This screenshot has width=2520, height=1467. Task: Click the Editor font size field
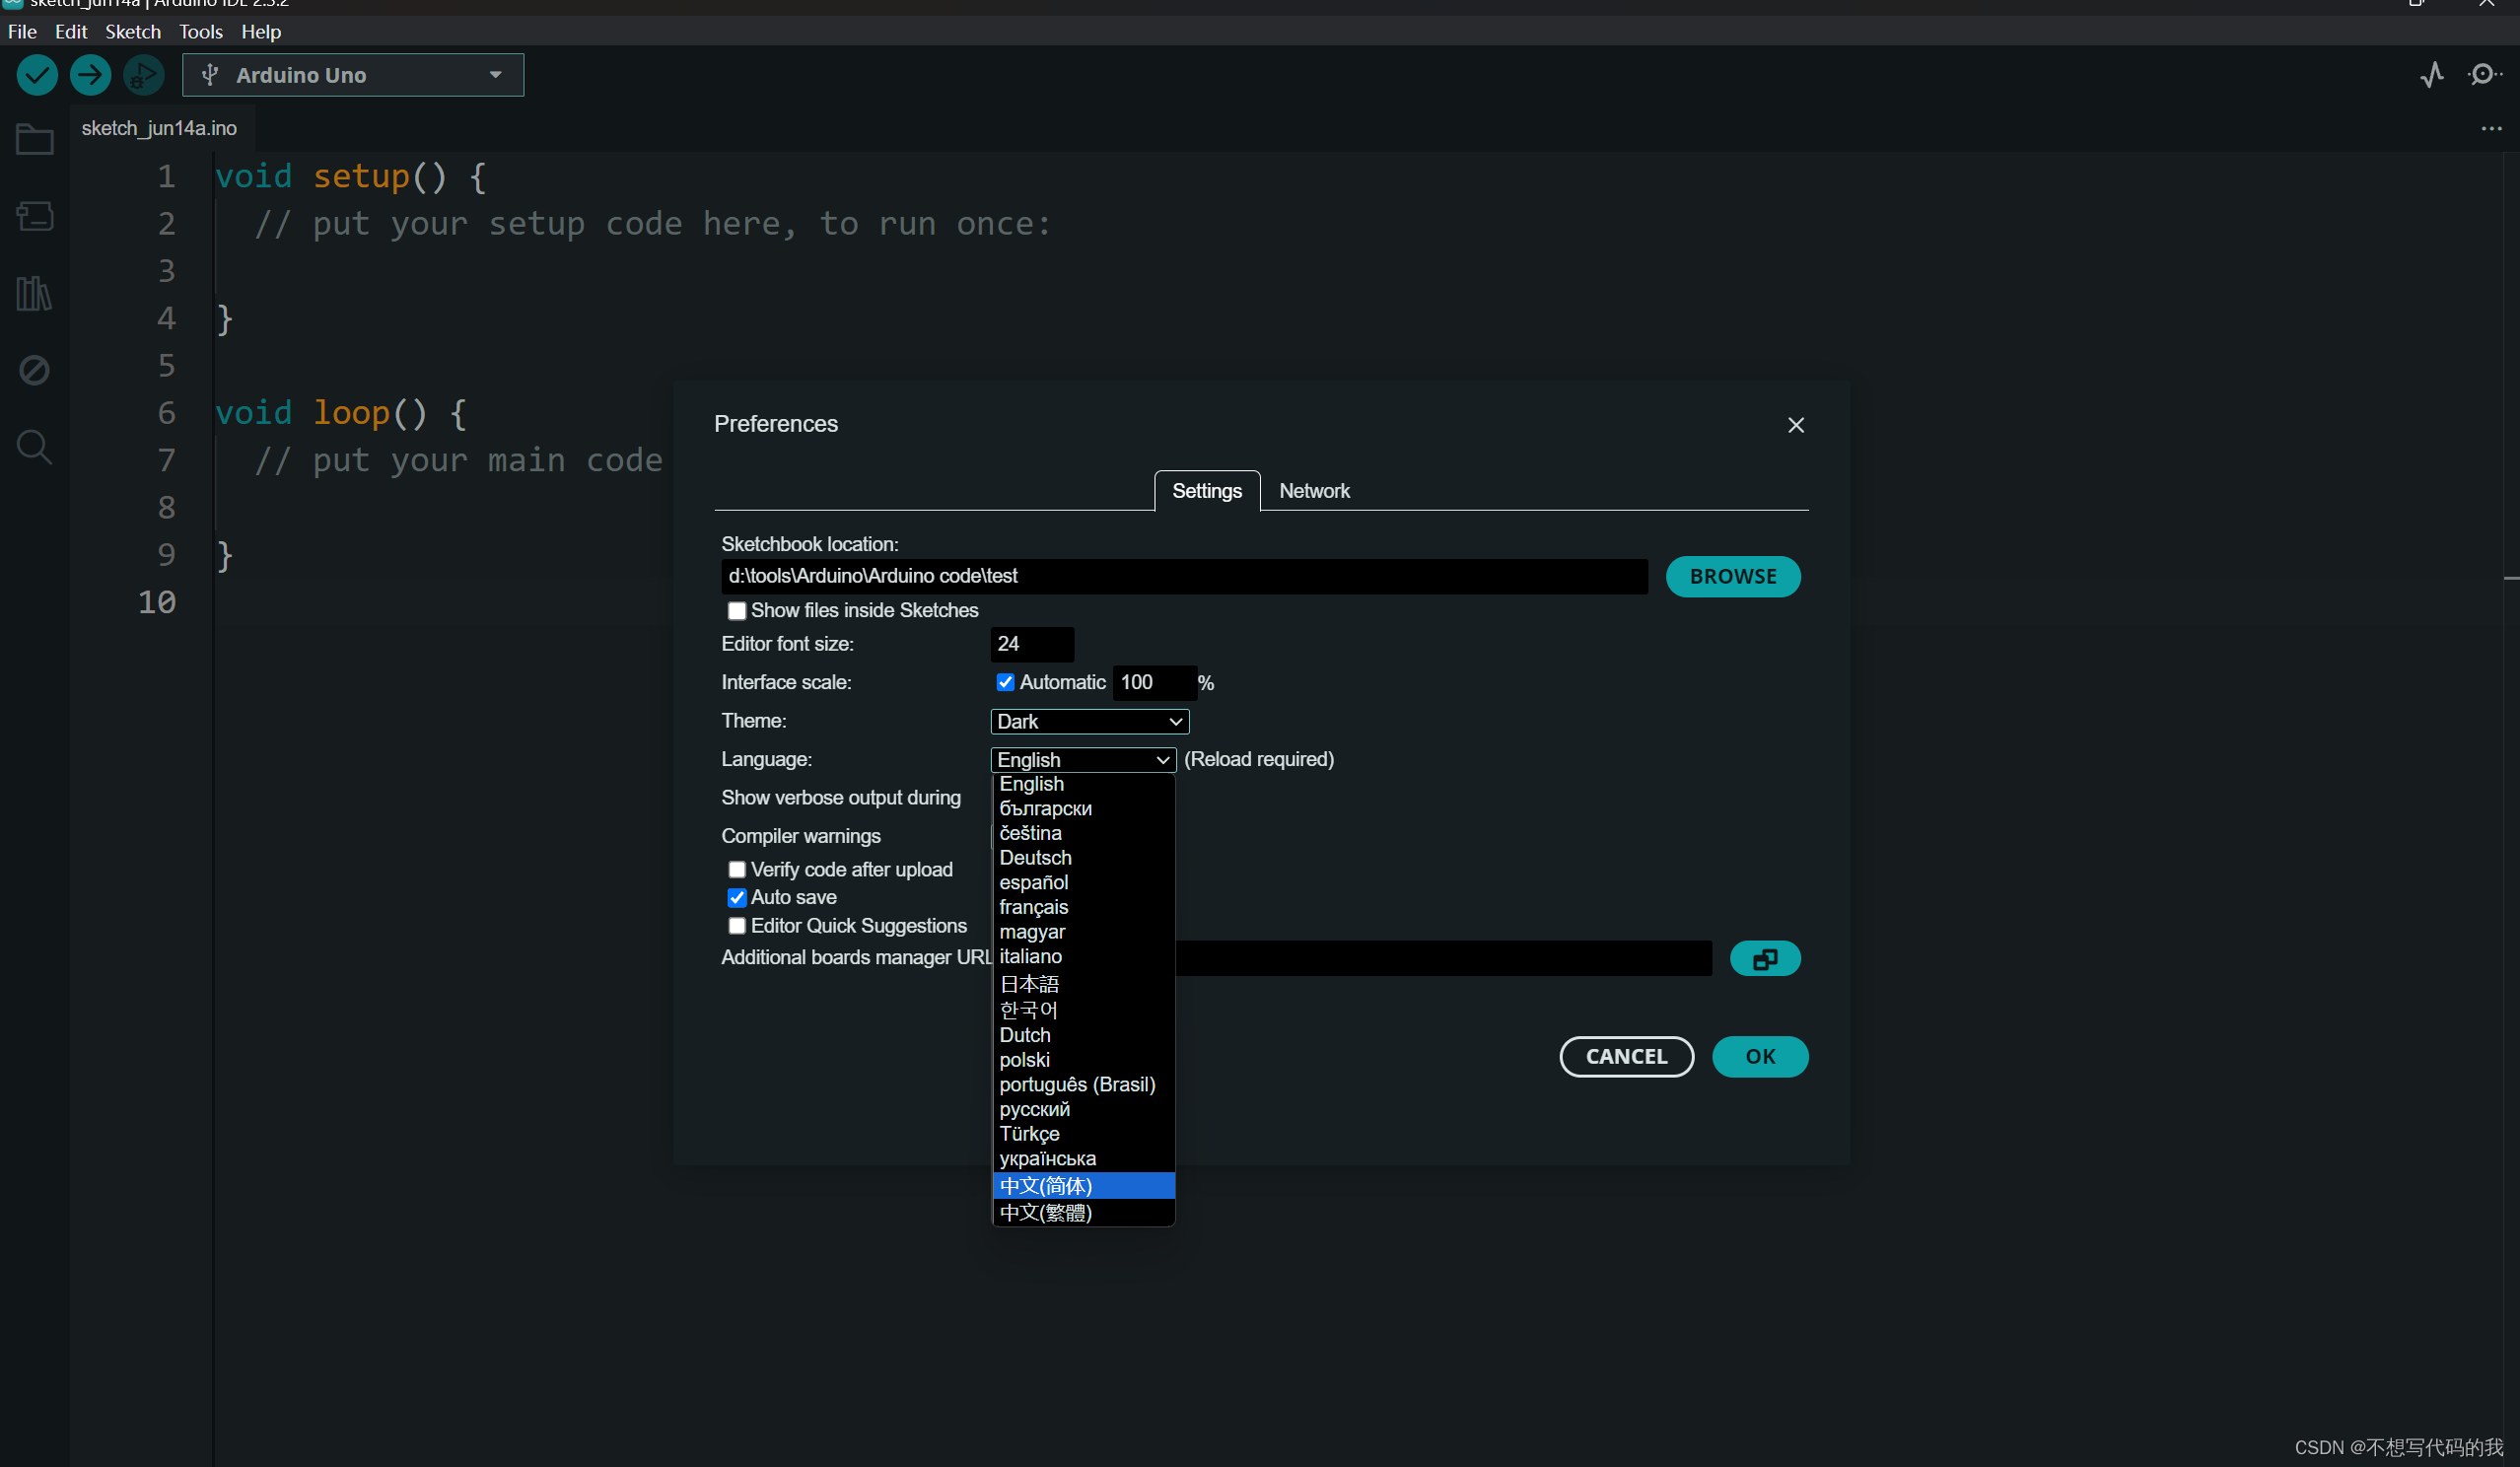pos(1032,645)
